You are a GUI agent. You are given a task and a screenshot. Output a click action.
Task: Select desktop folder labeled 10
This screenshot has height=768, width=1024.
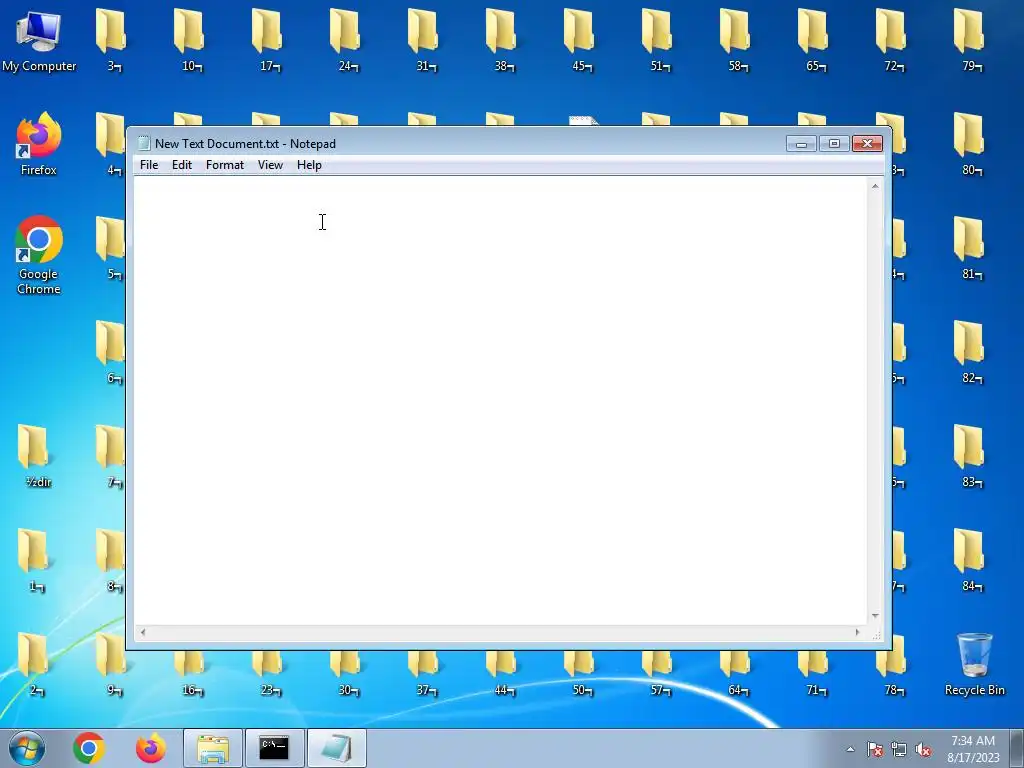[190, 40]
